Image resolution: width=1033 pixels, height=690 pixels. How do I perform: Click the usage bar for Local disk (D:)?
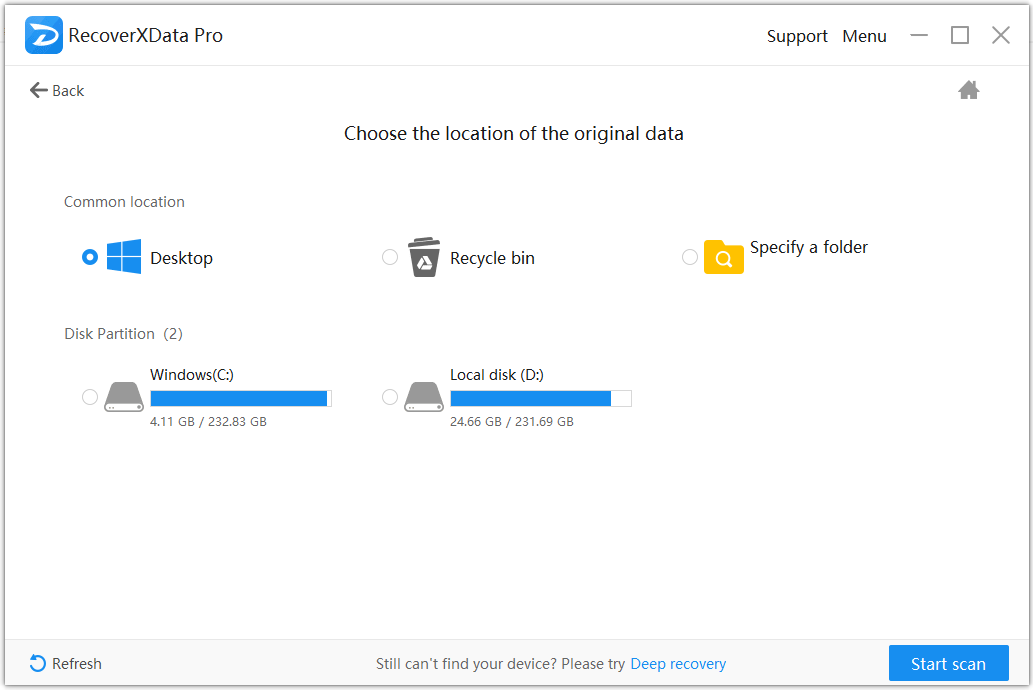[x=540, y=397]
